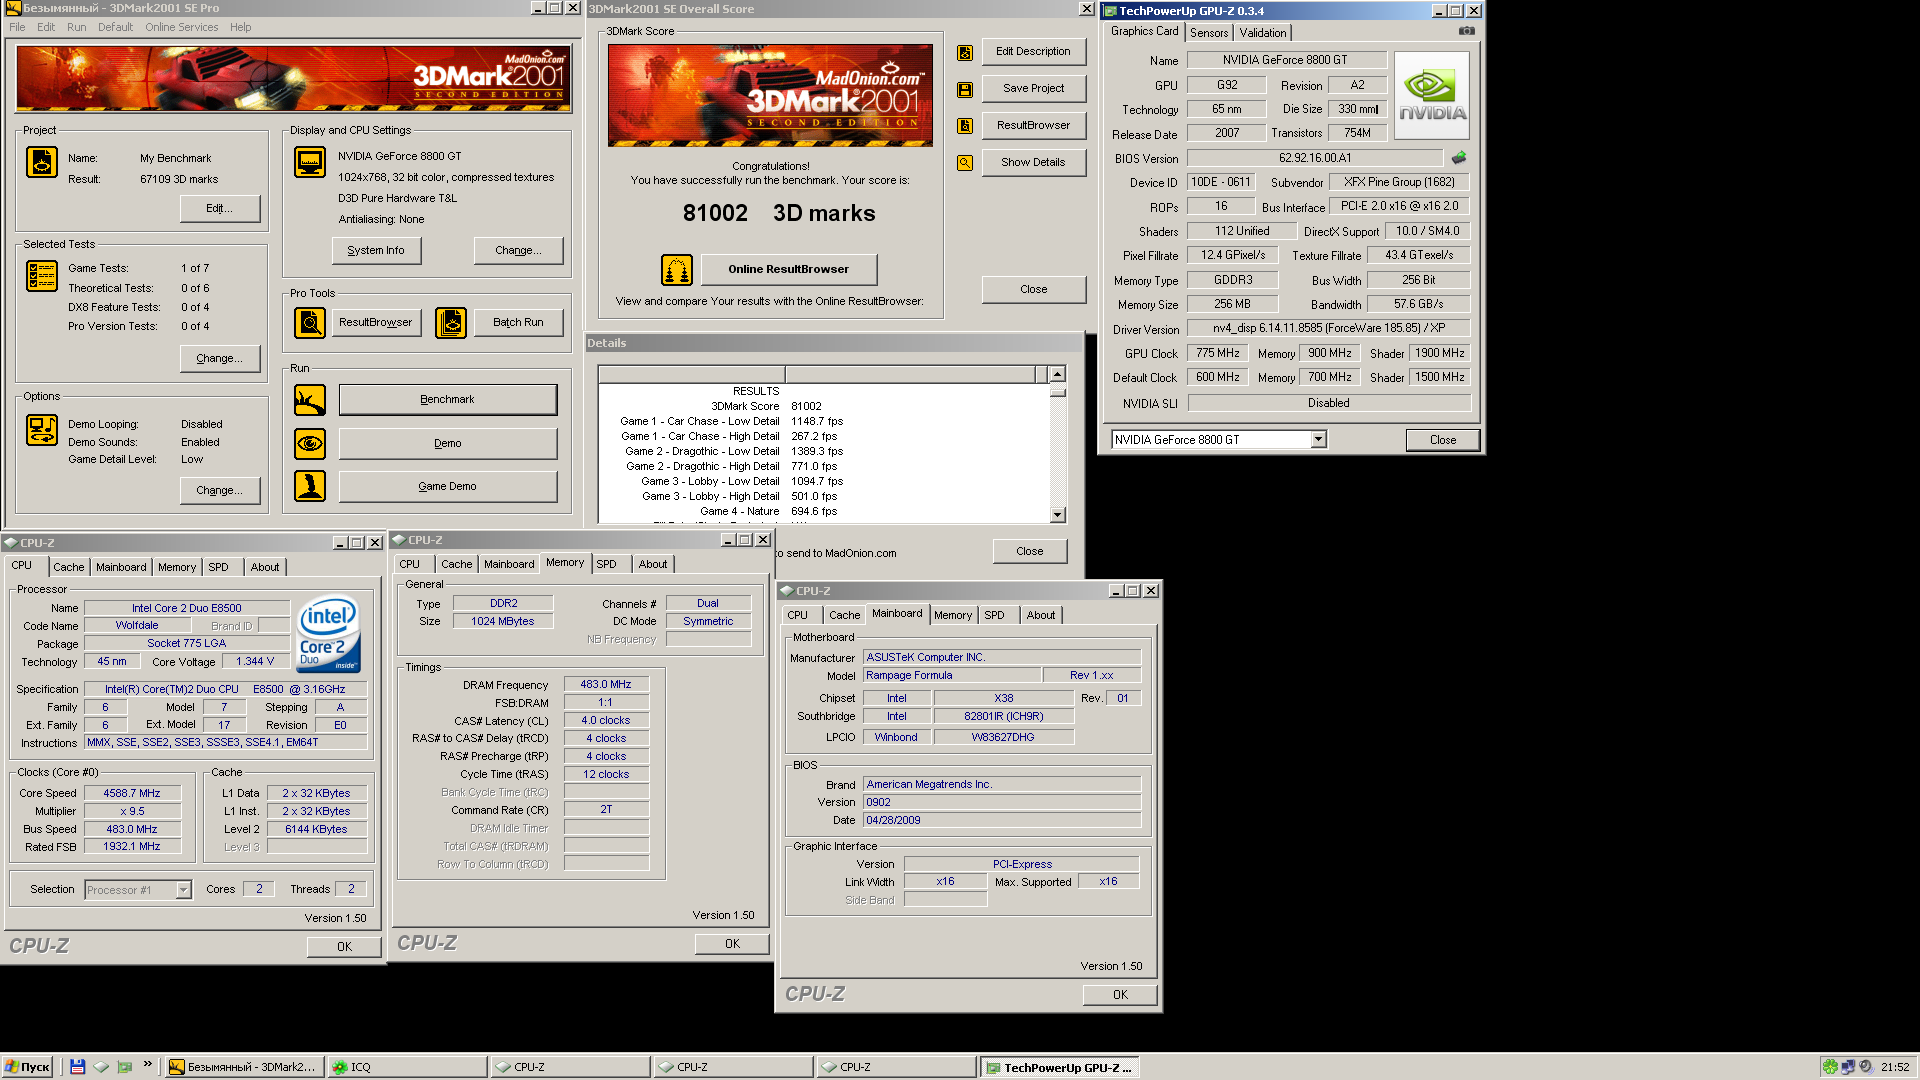Click the ResultBrowser magnifier icon in Pro Tools

point(310,323)
